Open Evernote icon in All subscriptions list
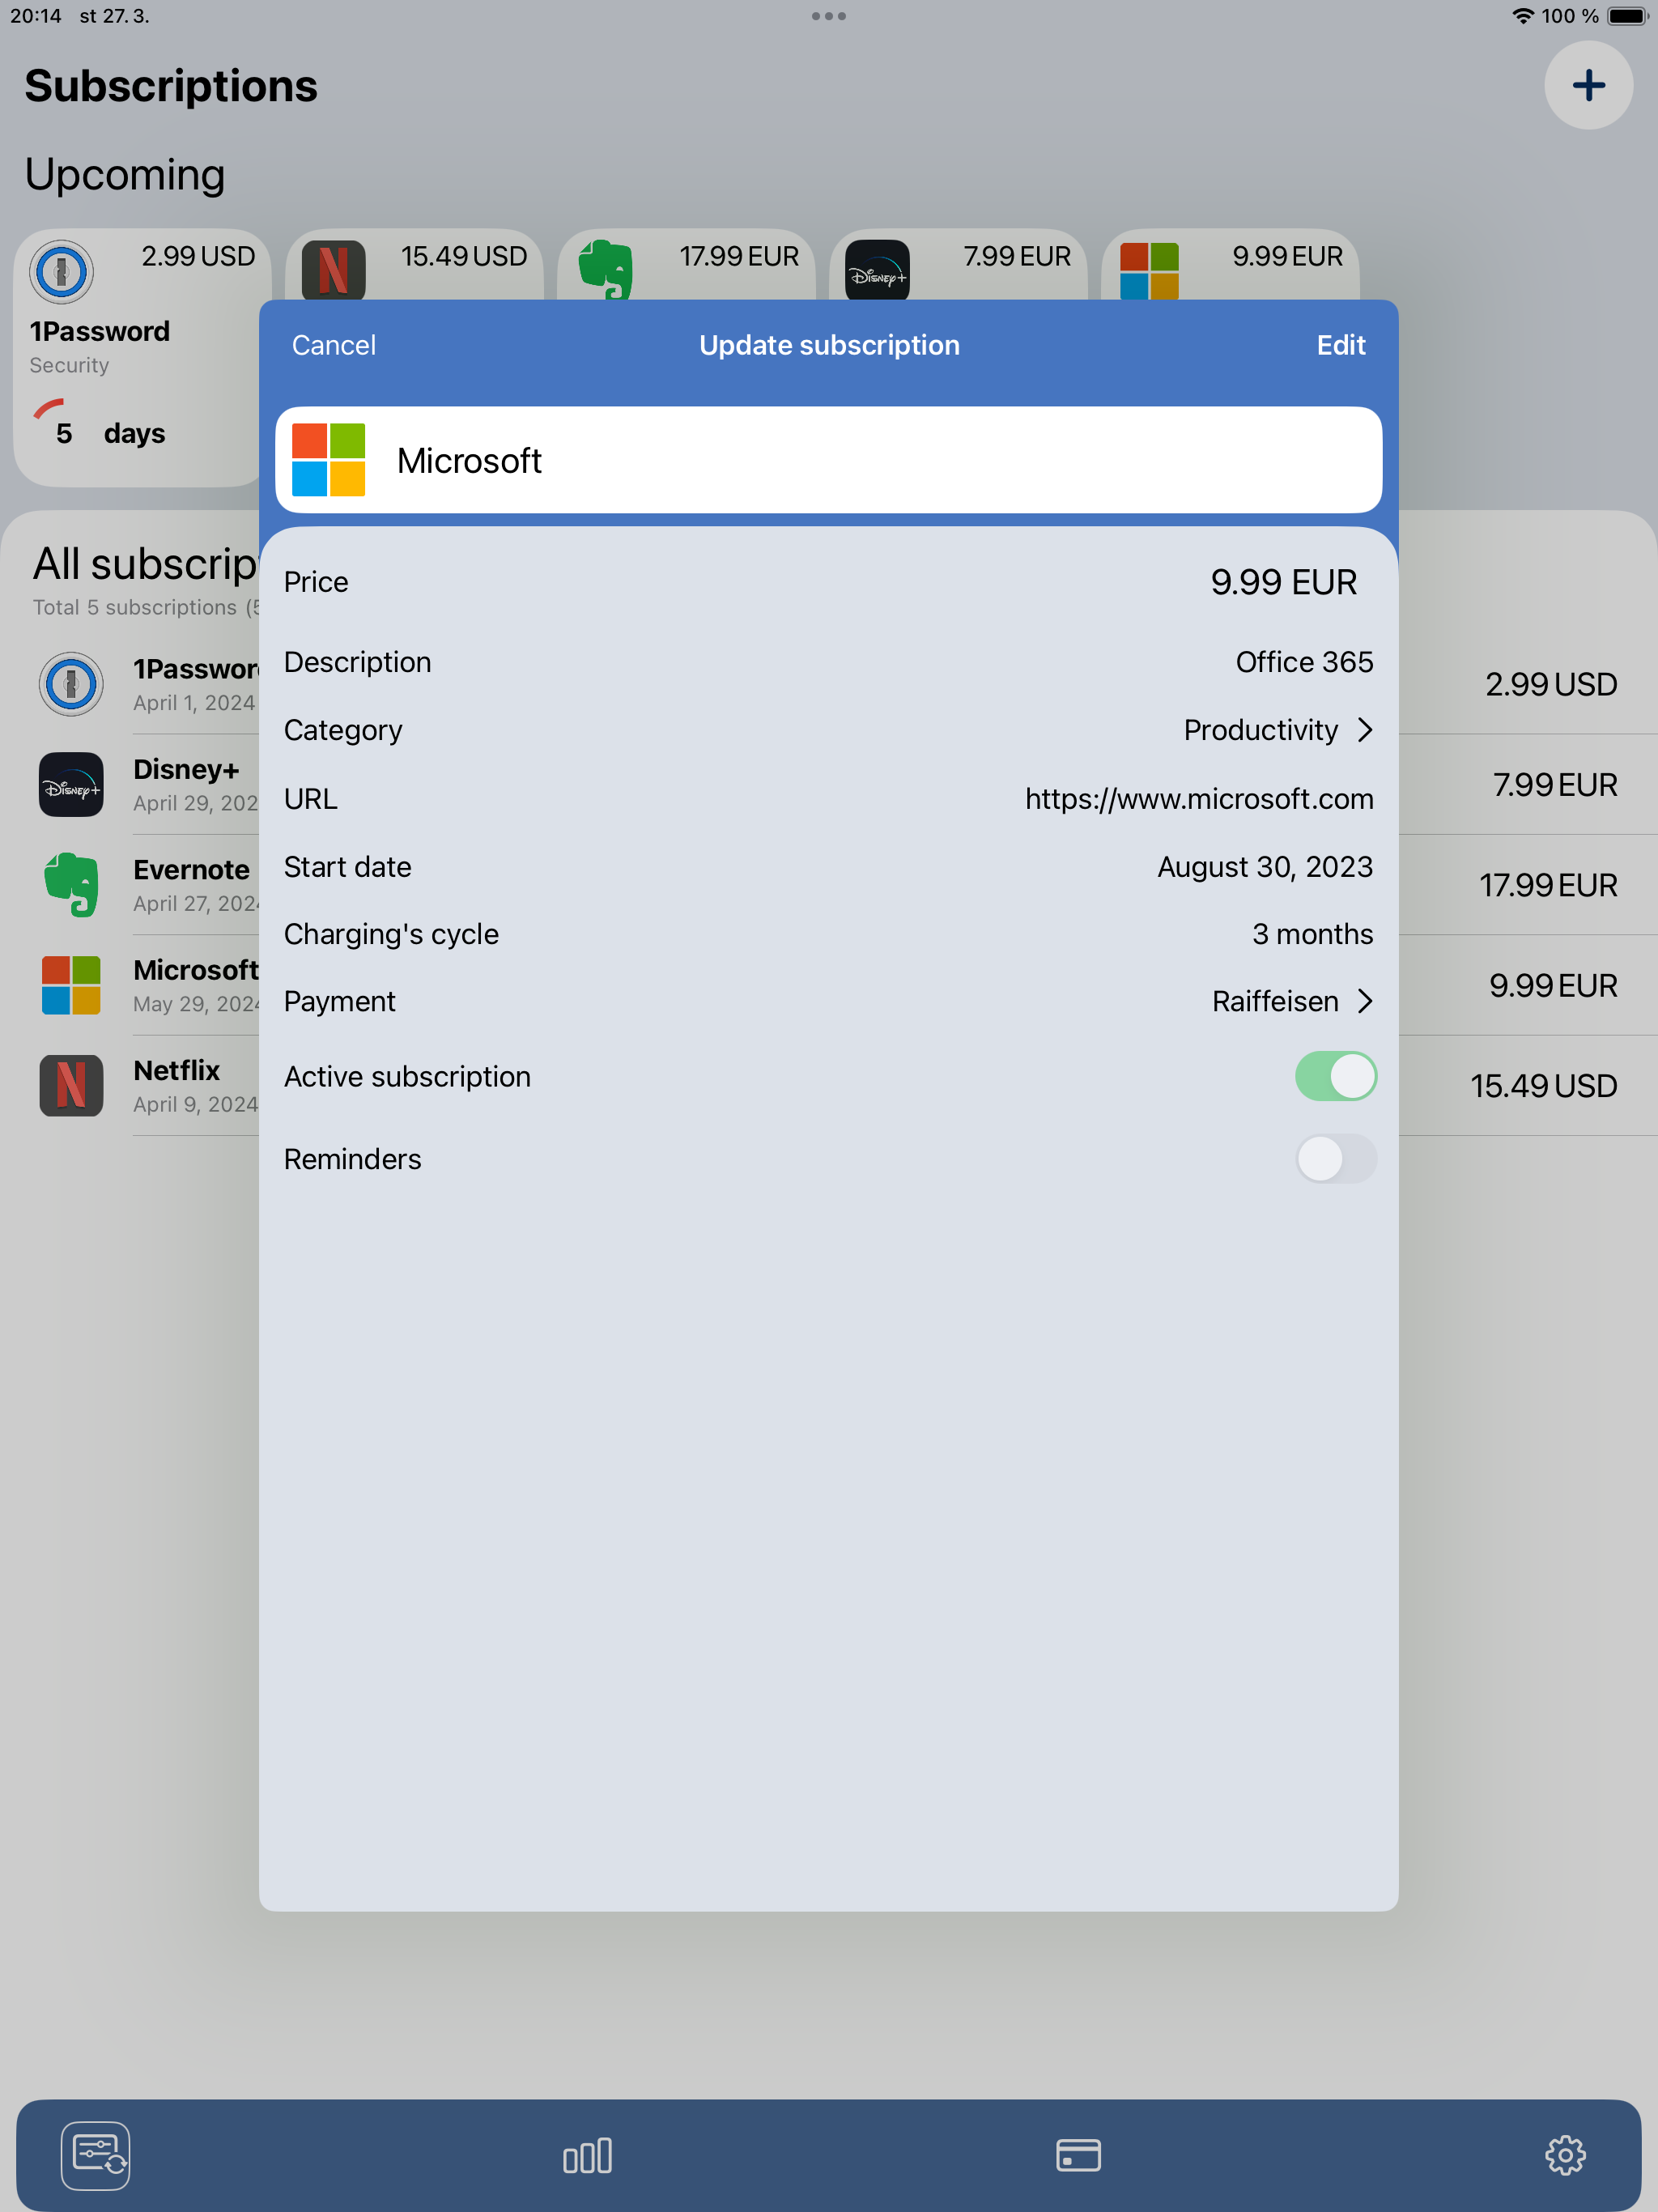Viewport: 1658px width, 2212px height. [x=71, y=885]
